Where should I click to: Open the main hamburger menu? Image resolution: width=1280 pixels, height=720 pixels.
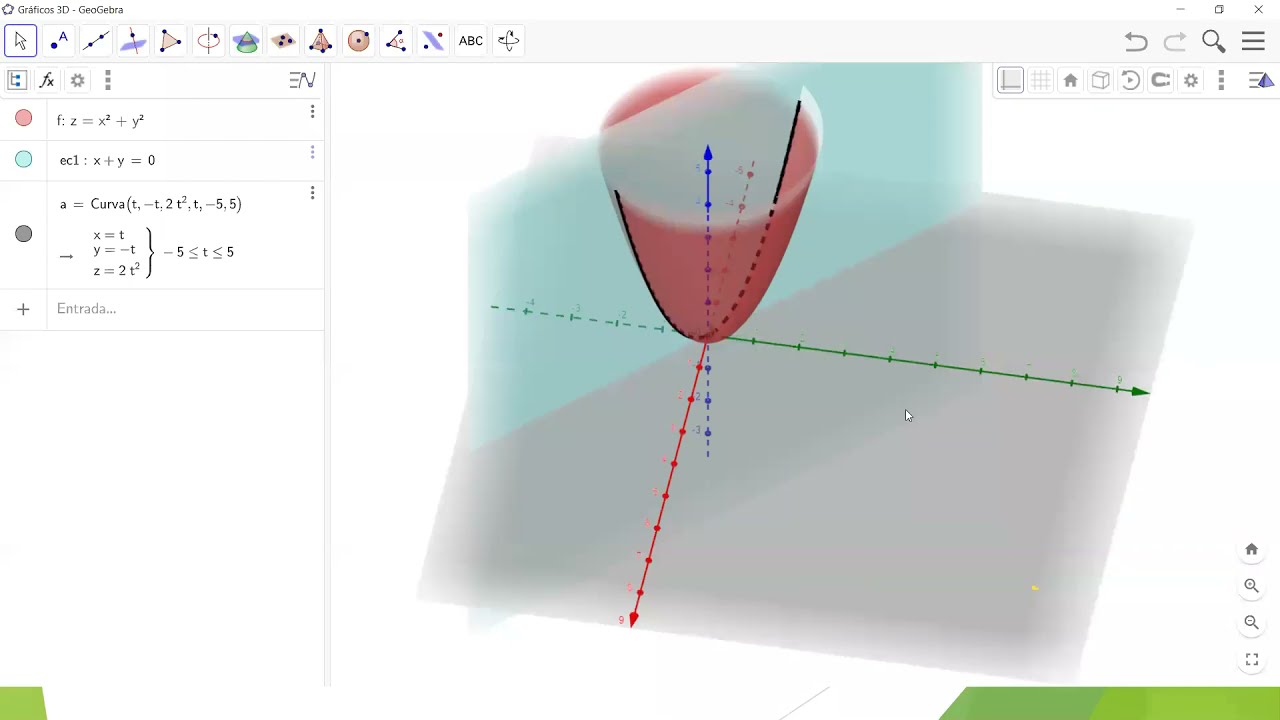(x=1253, y=41)
